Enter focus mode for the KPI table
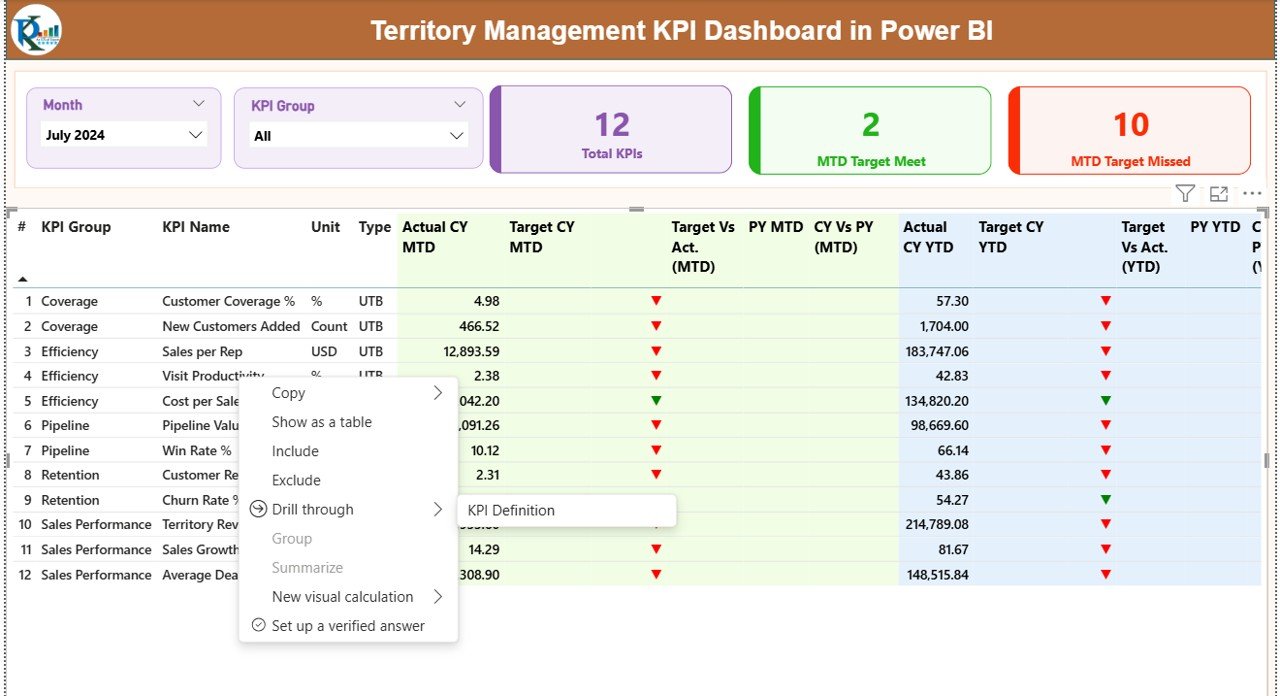The image size is (1280, 696). [1218, 192]
